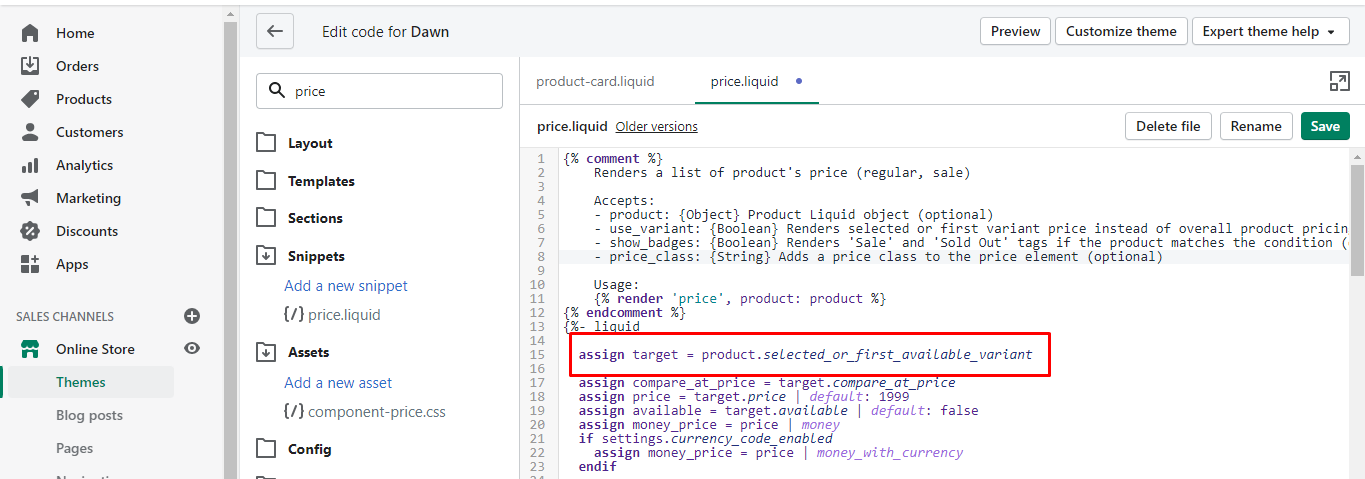Click the Analytics bar chart icon
1365x479 pixels.
pyautogui.click(x=30, y=165)
